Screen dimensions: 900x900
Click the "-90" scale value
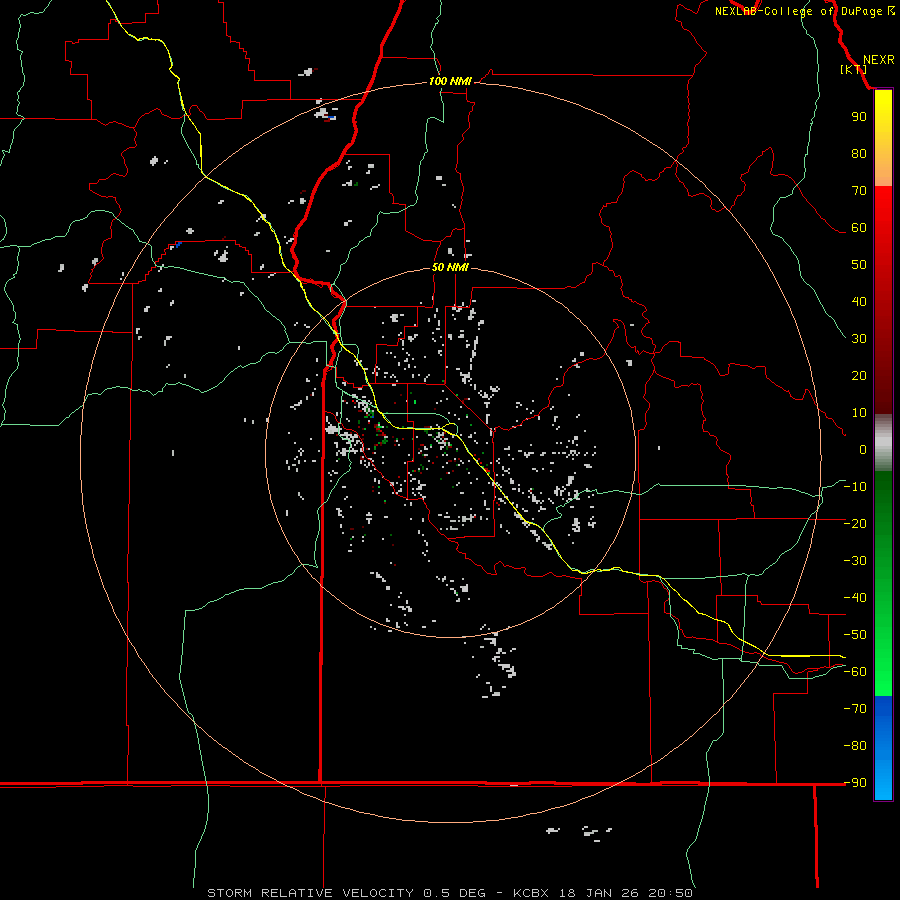pyautogui.click(x=855, y=783)
